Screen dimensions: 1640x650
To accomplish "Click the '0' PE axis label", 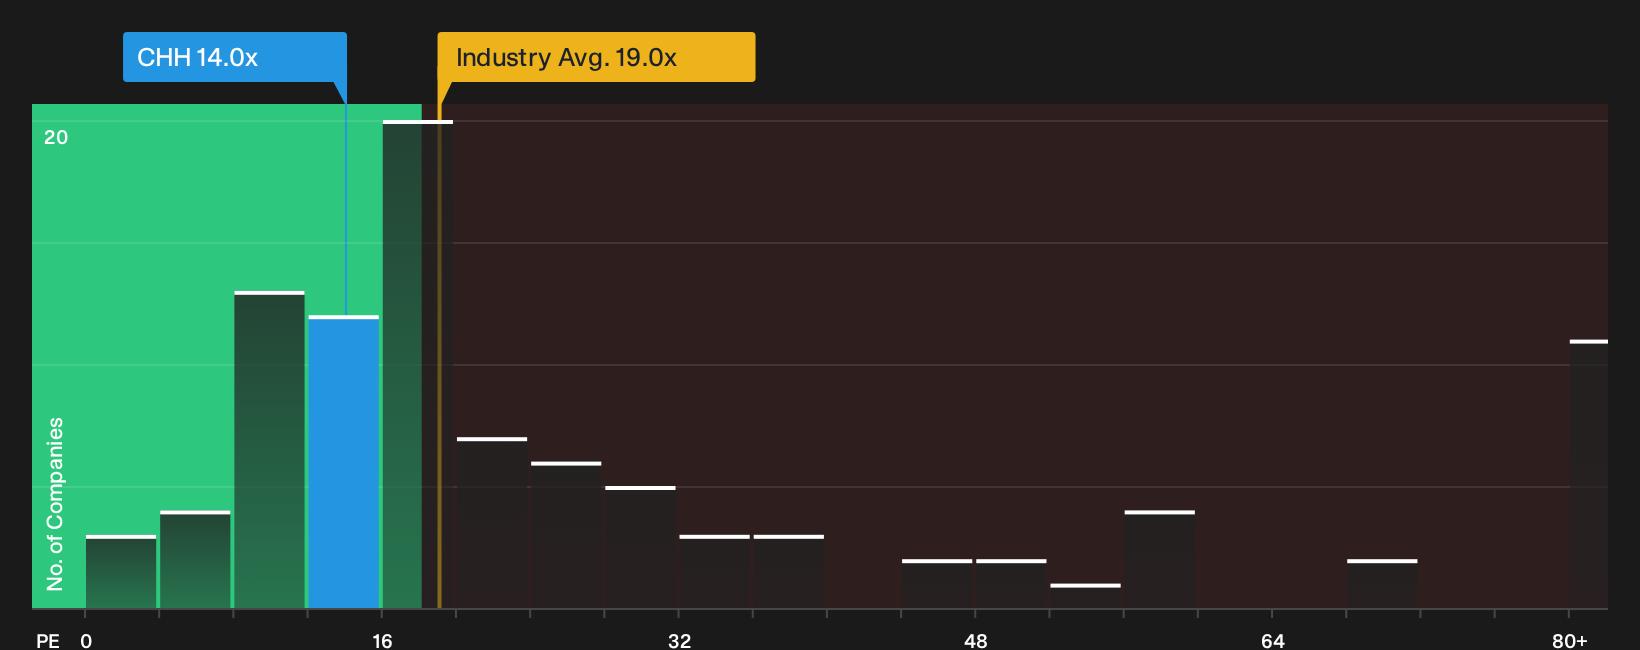I will (86, 640).
